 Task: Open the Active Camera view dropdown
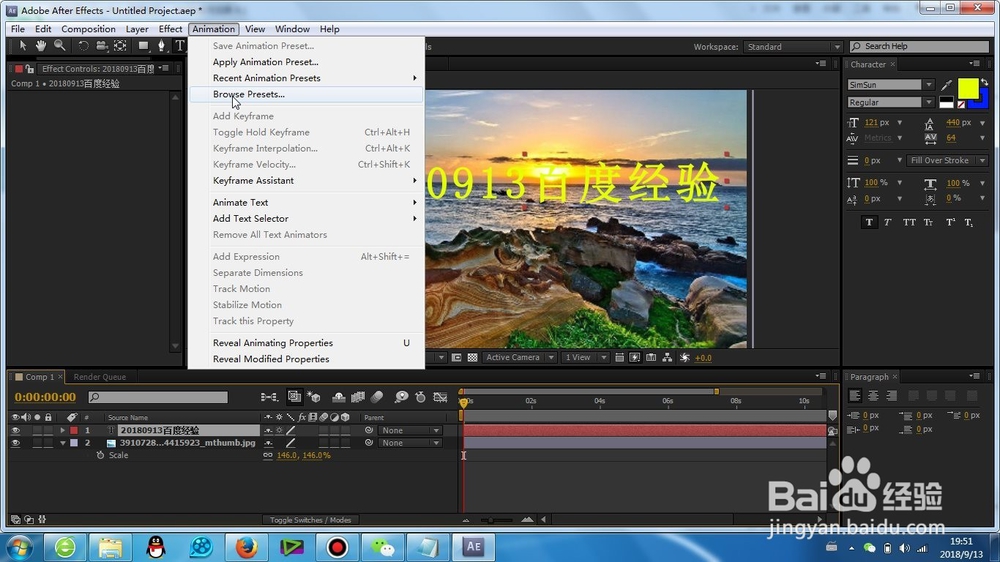coord(518,358)
